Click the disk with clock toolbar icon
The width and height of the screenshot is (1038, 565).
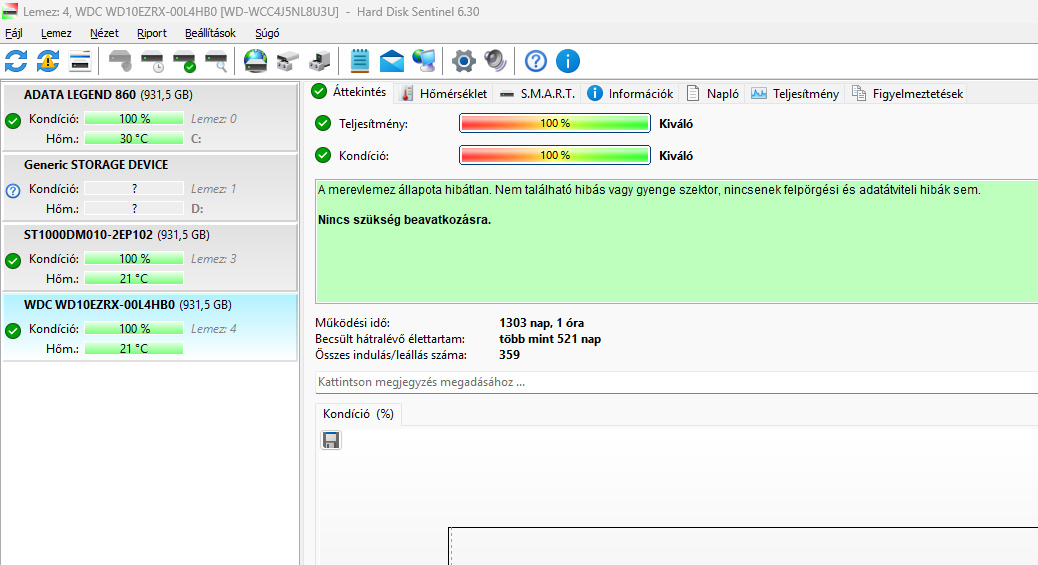pyautogui.click(x=152, y=61)
